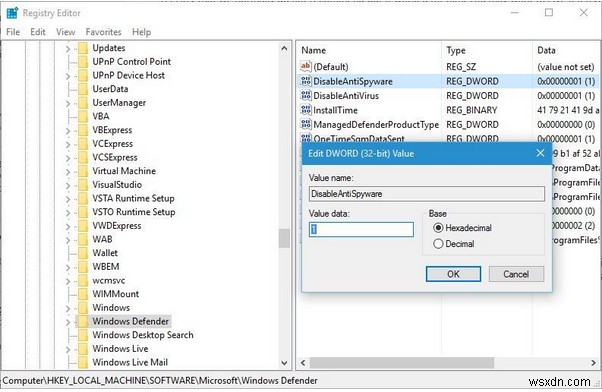
Task: Select the Windows Live Mail folder icon
Action: point(83,362)
